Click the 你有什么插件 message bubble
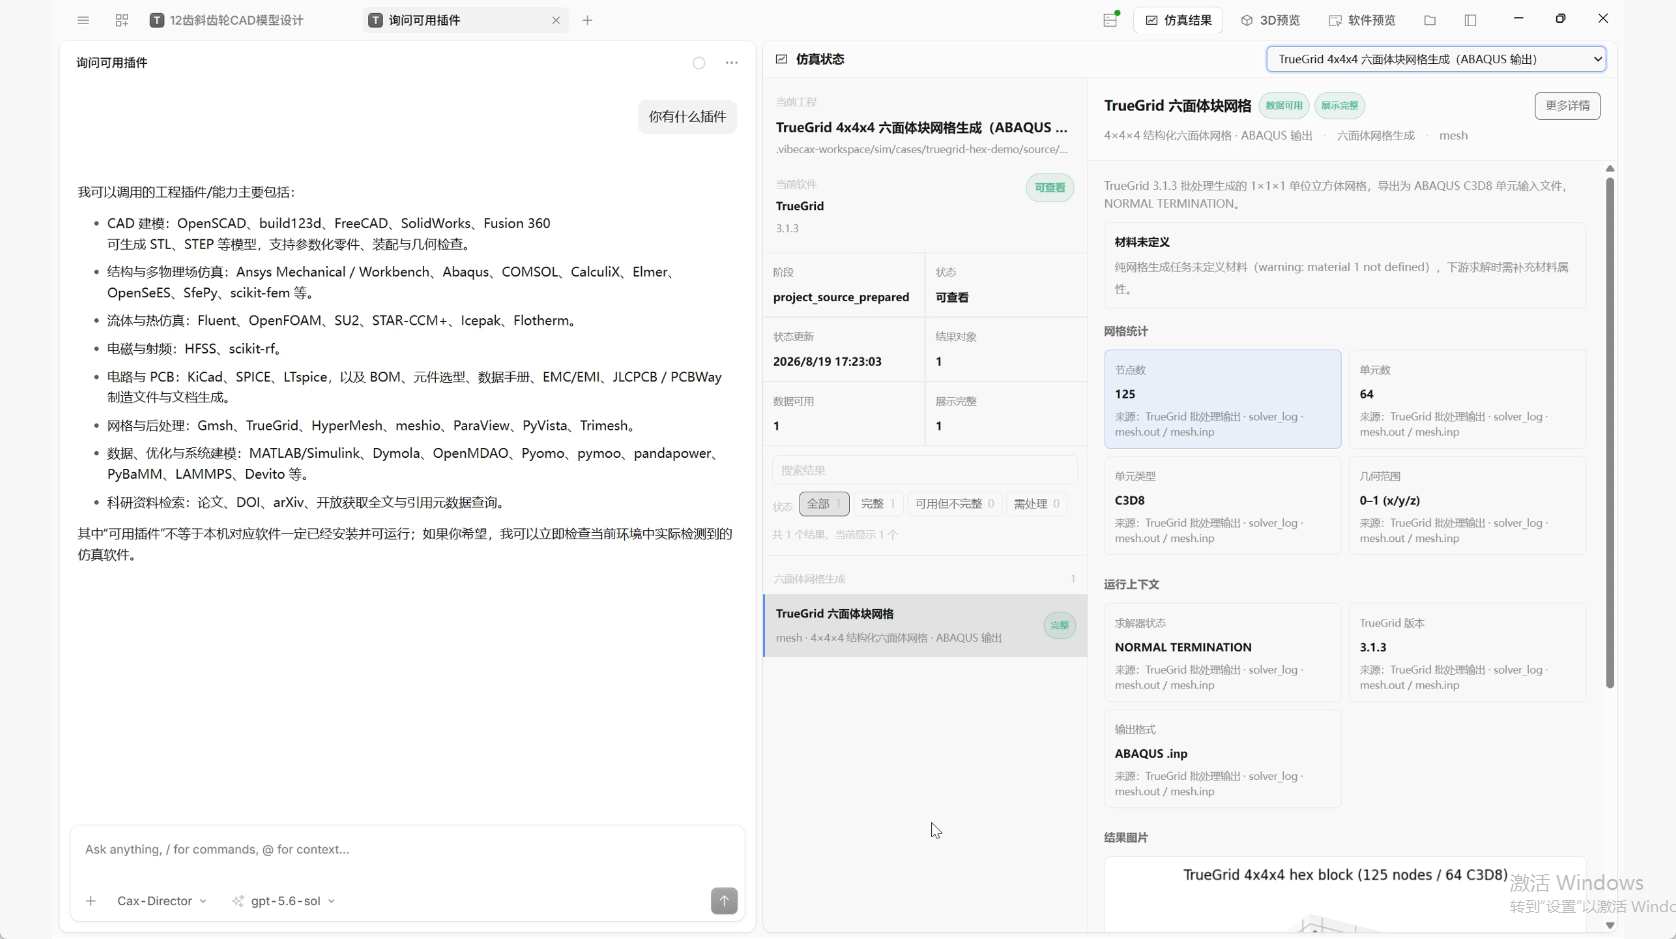Viewport: 1676px width, 939px height. tap(688, 117)
